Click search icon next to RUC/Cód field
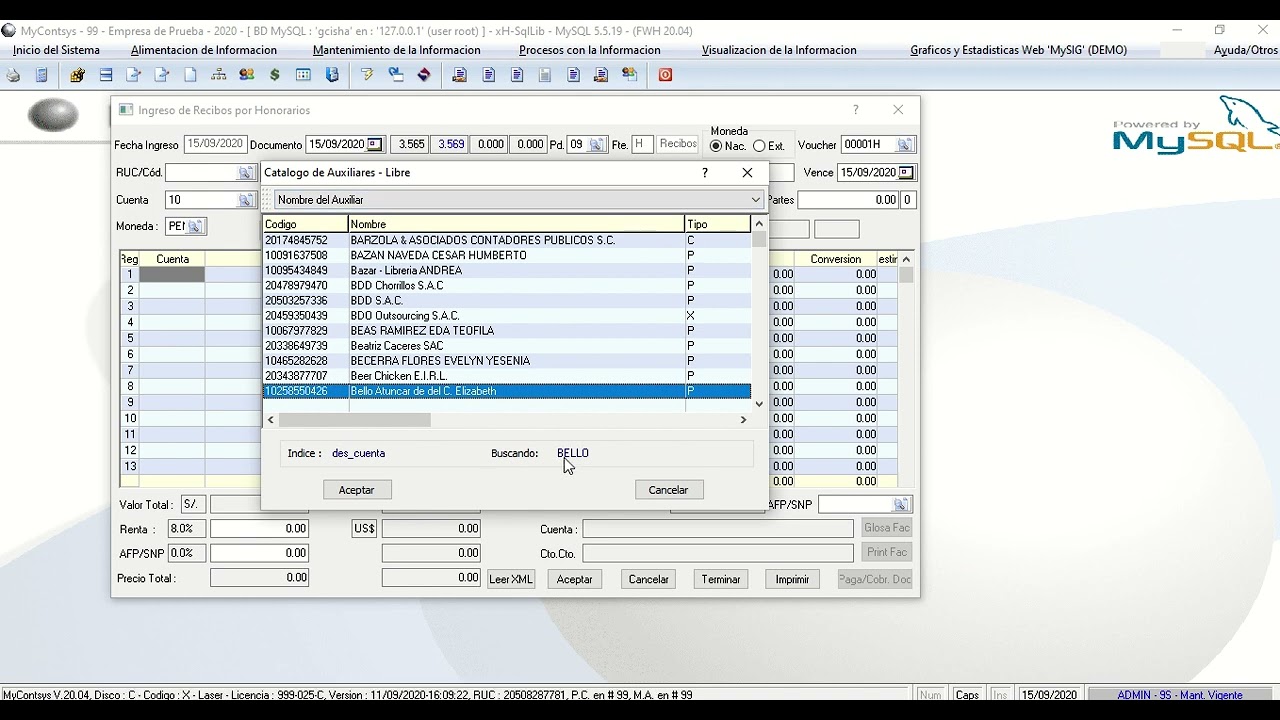Image resolution: width=1280 pixels, height=720 pixels. tap(245, 173)
